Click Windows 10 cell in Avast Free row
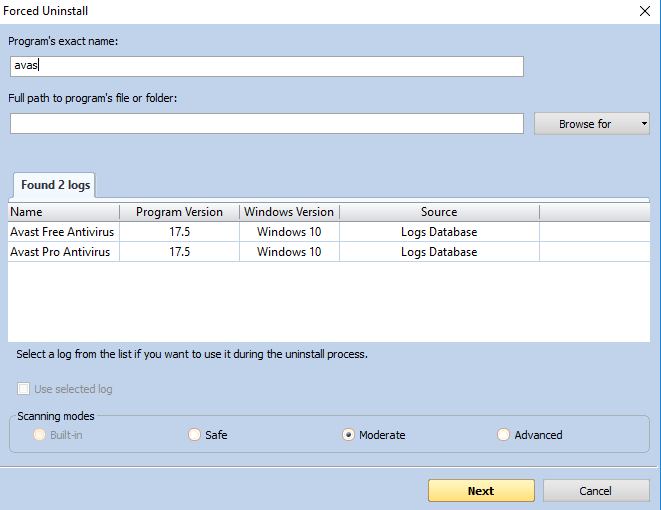The image size is (661, 510). tap(289, 232)
